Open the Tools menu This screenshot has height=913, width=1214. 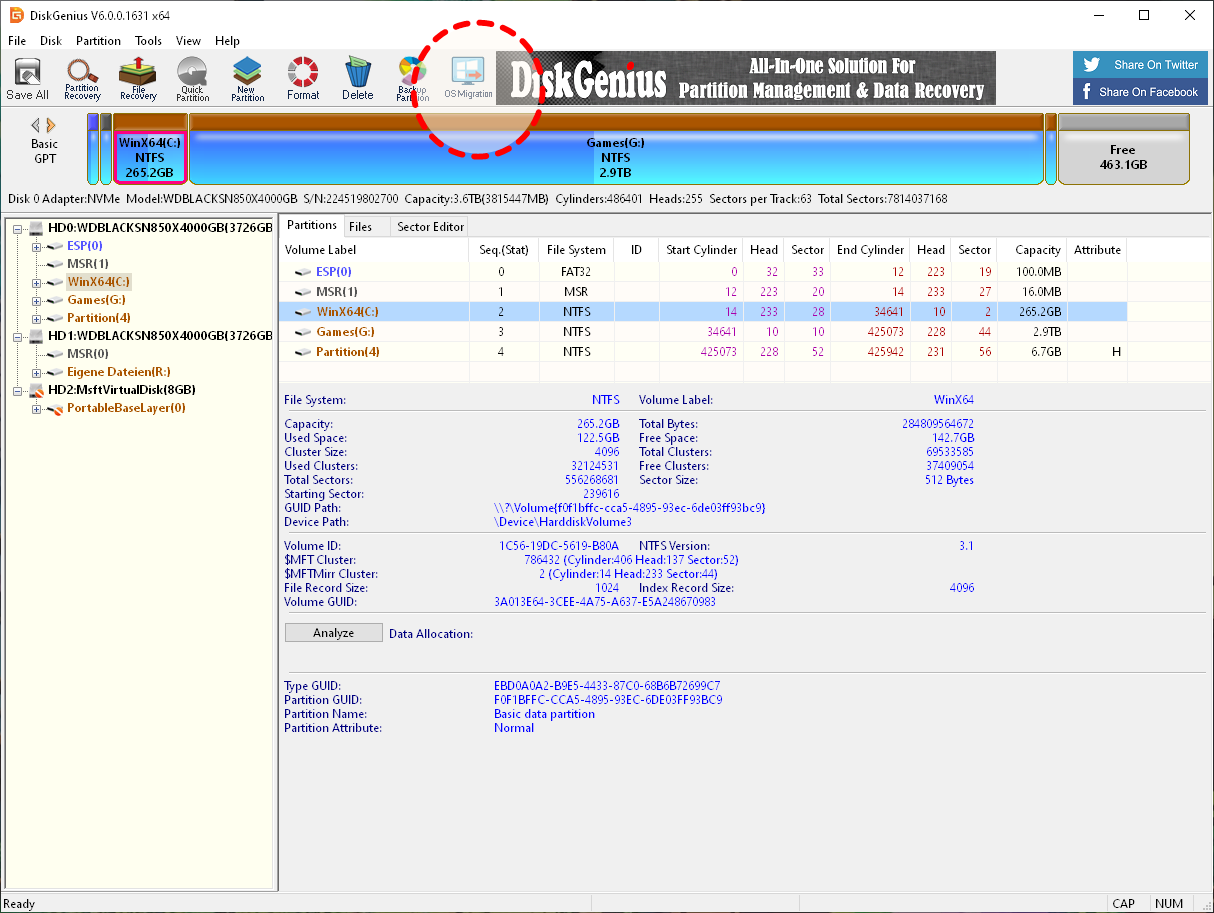pyautogui.click(x=148, y=41)
